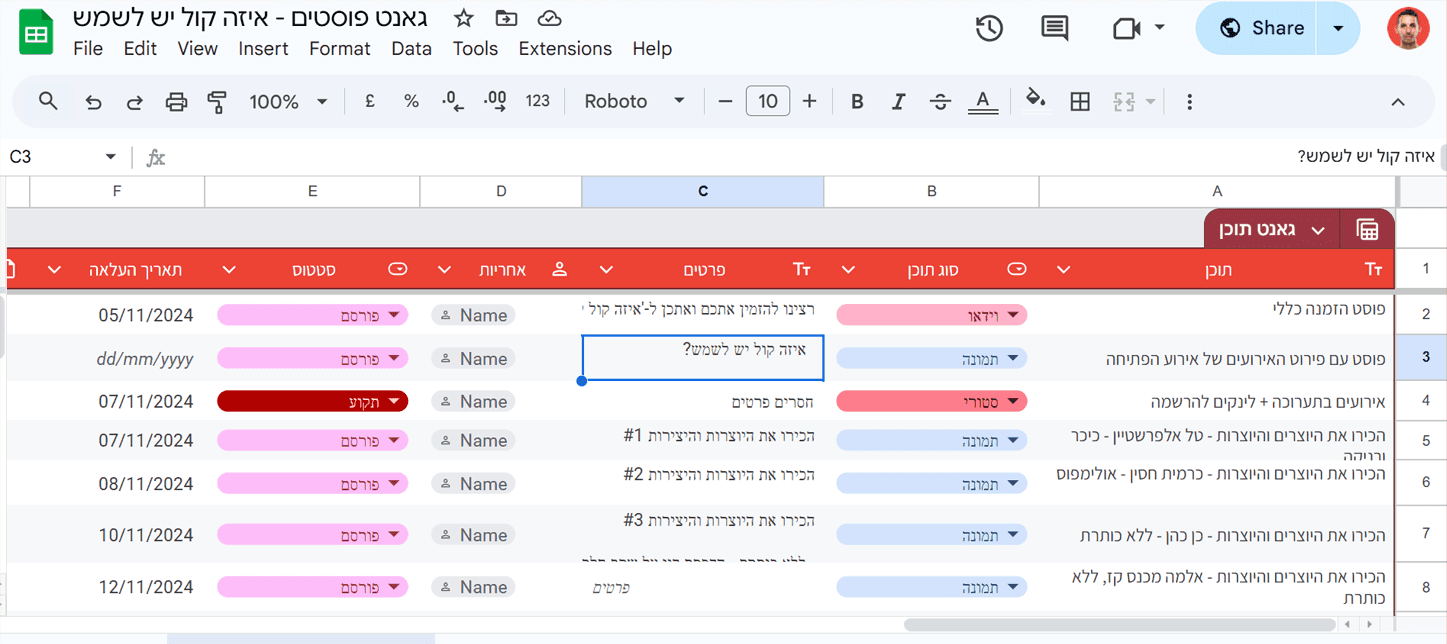
Task: Star this spreadsheet document
Action: click(463, 18)
